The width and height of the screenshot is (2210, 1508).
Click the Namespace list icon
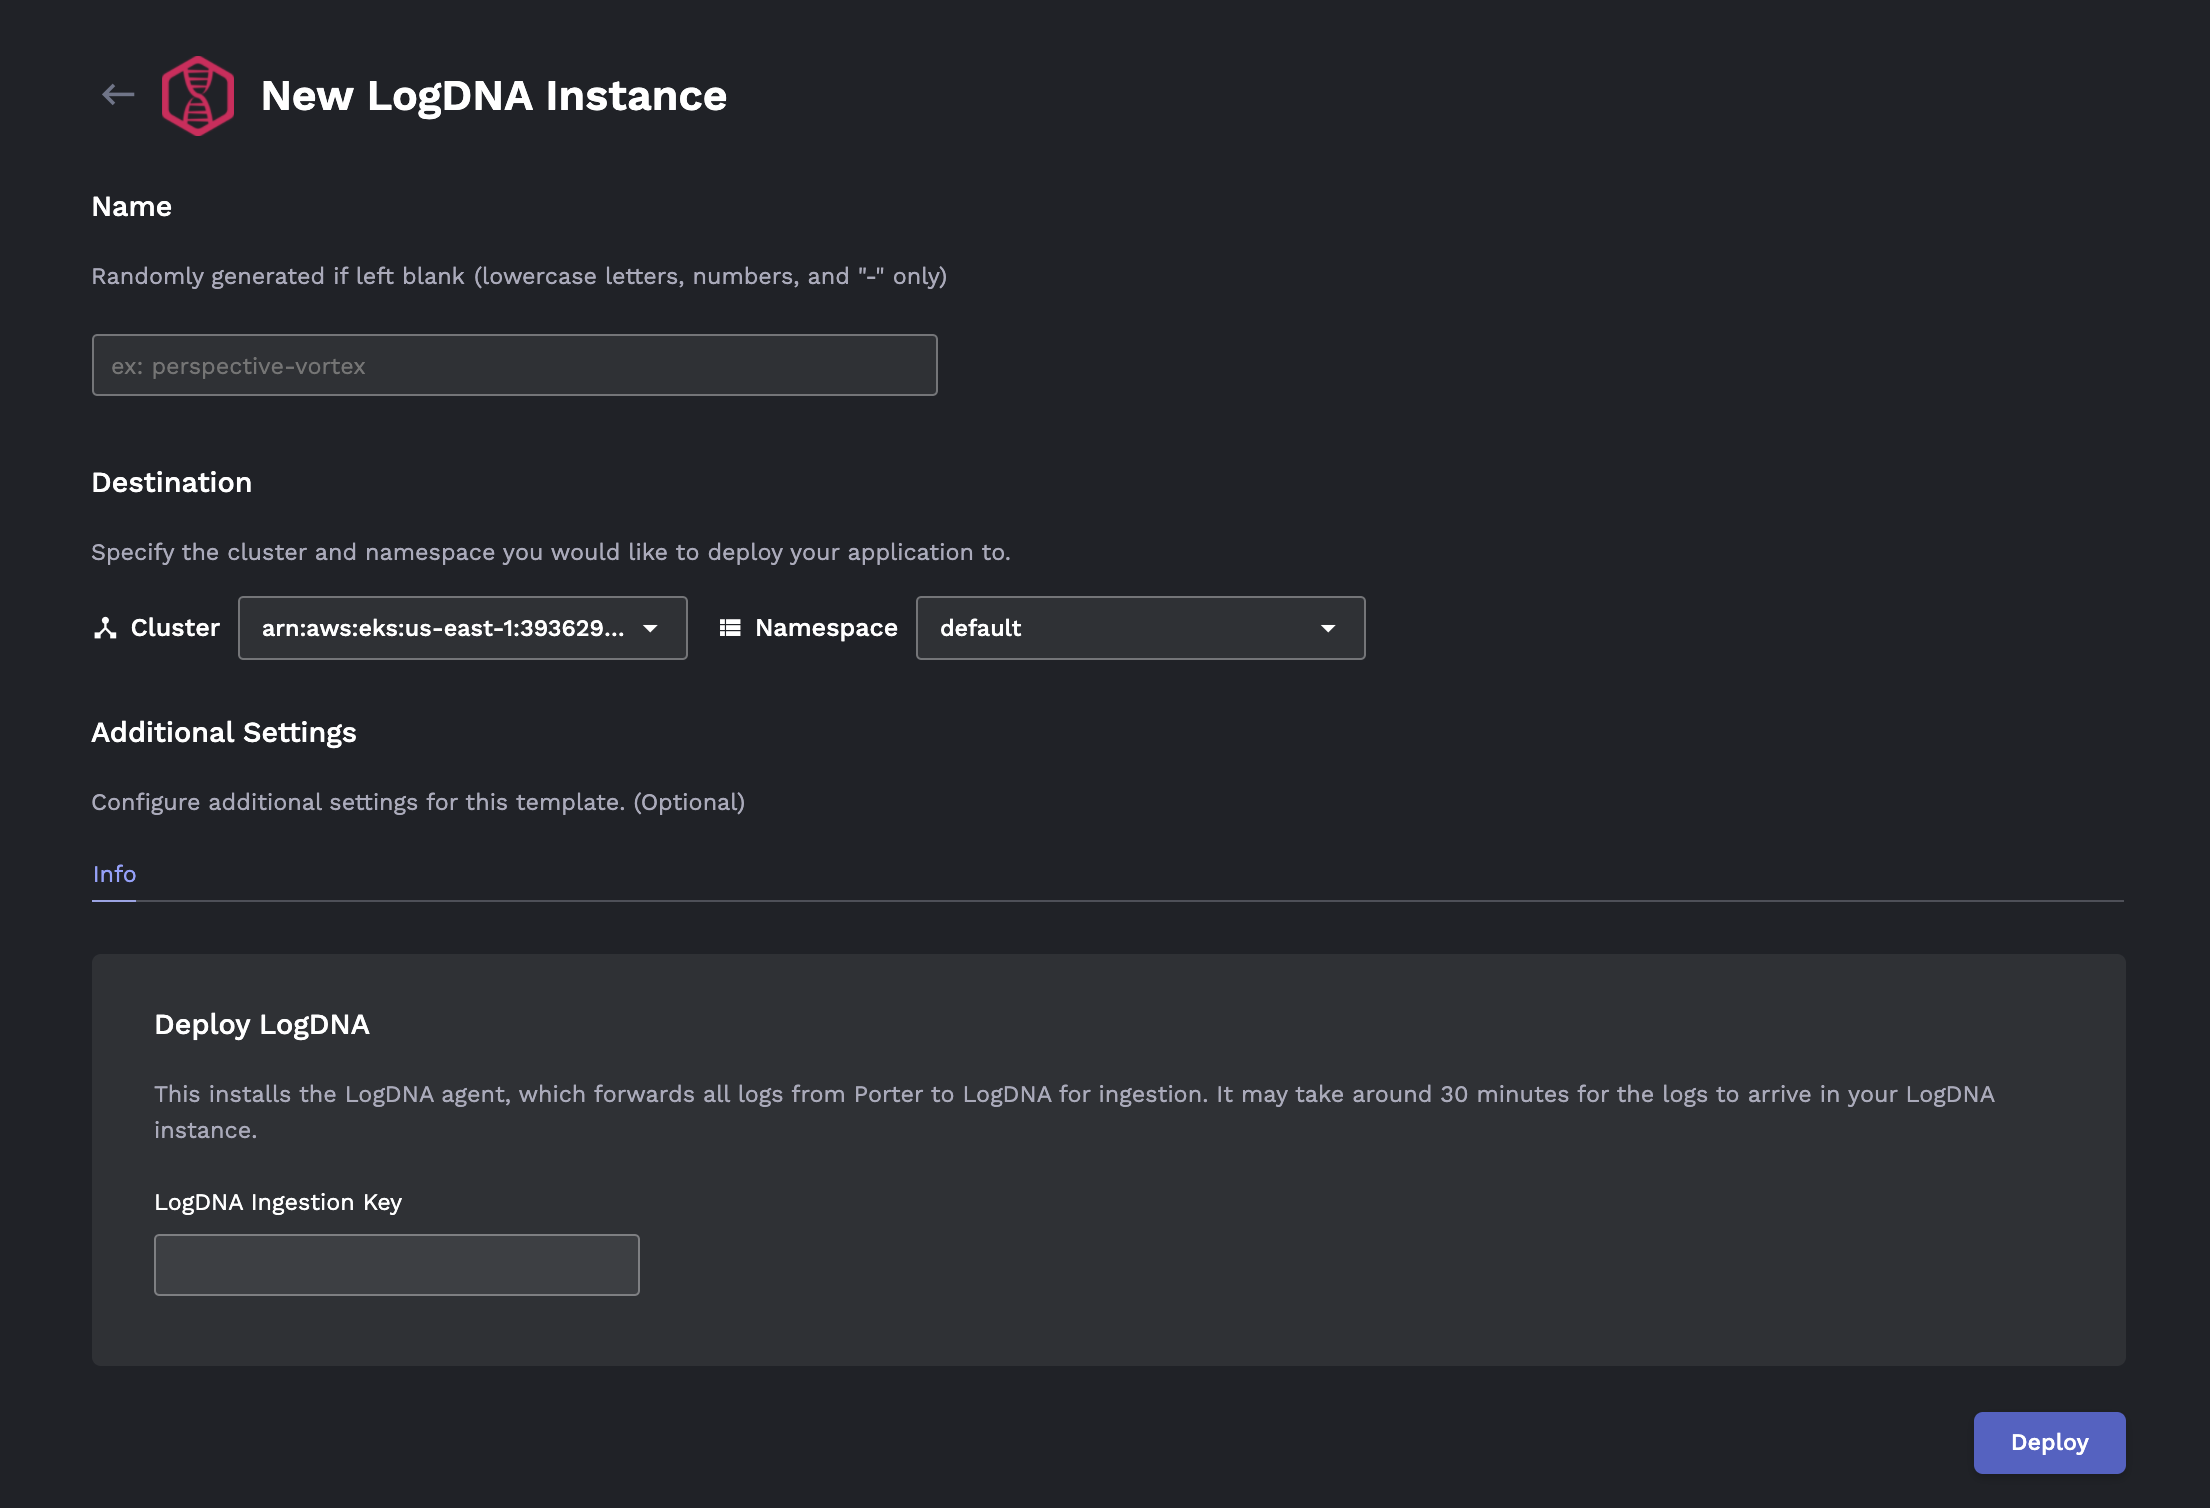click(730, 628)
